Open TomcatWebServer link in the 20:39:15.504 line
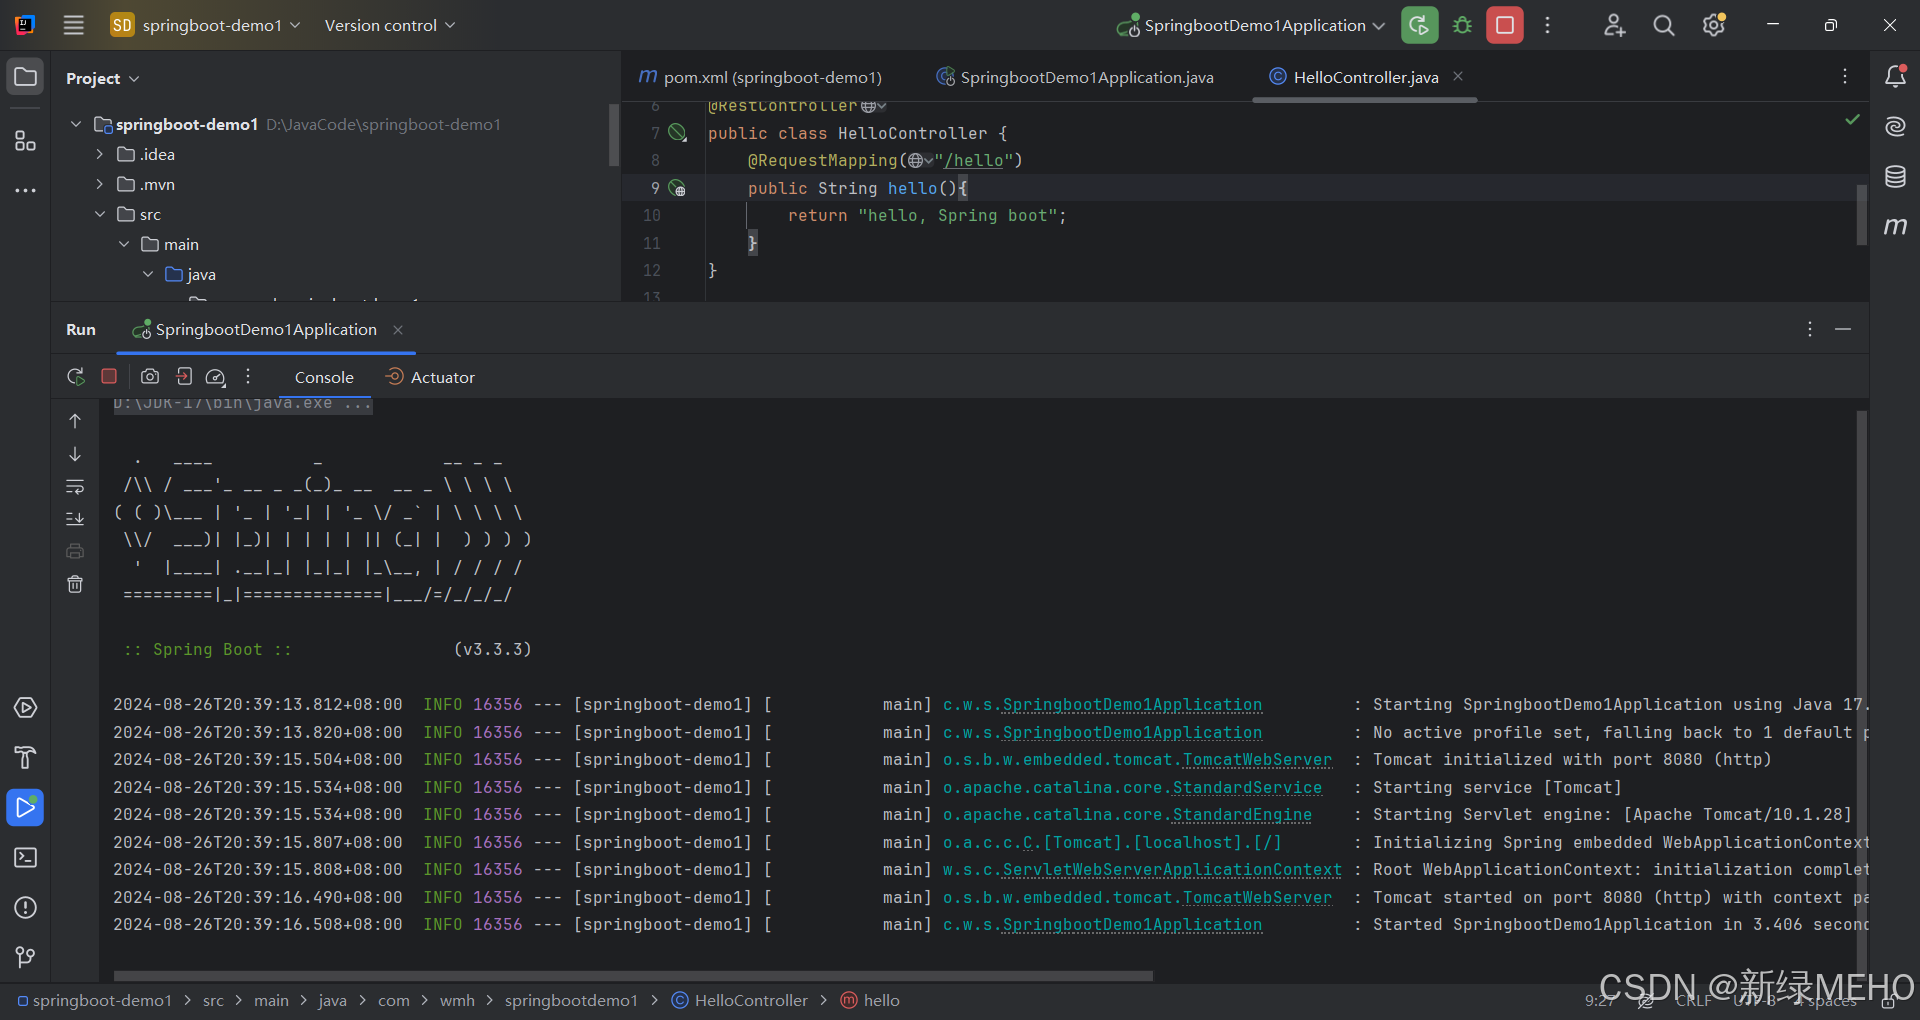 [1257, 760]
